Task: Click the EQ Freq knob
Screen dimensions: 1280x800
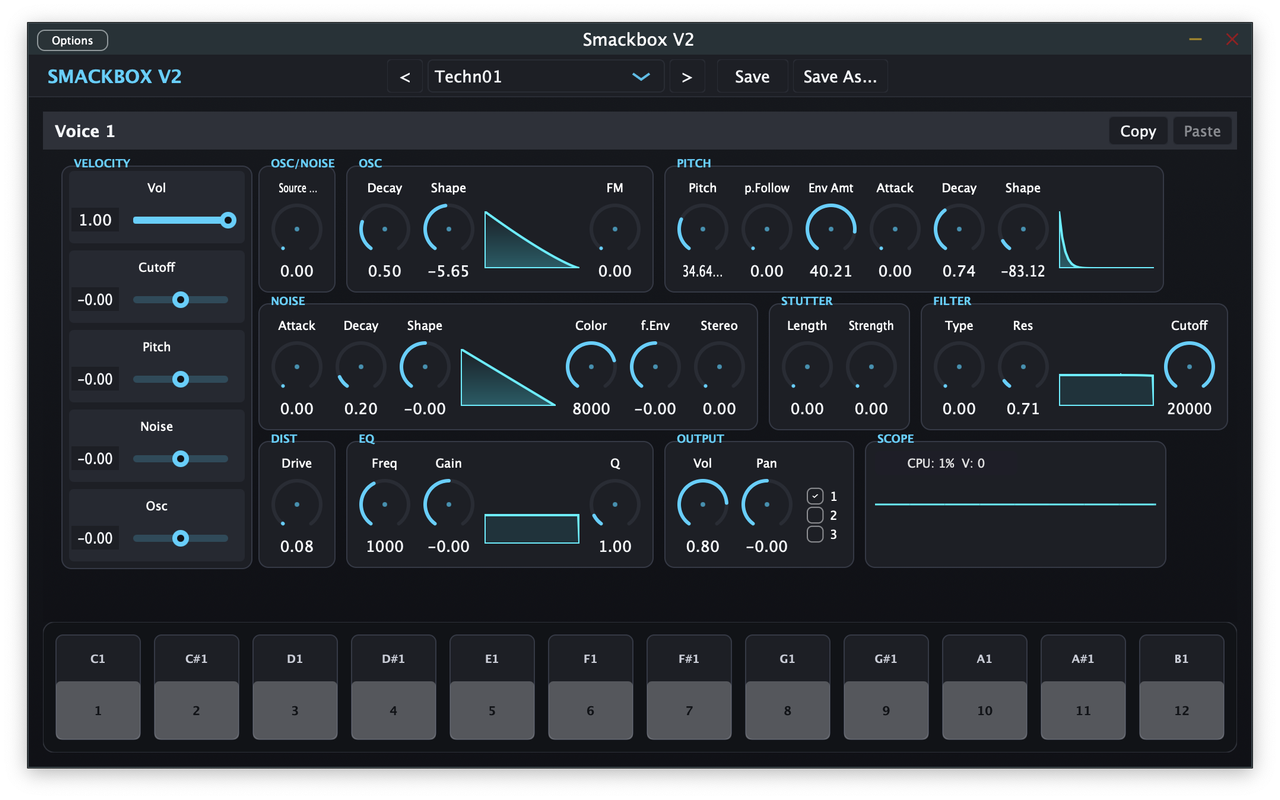Action: click(x=385, y=504)
